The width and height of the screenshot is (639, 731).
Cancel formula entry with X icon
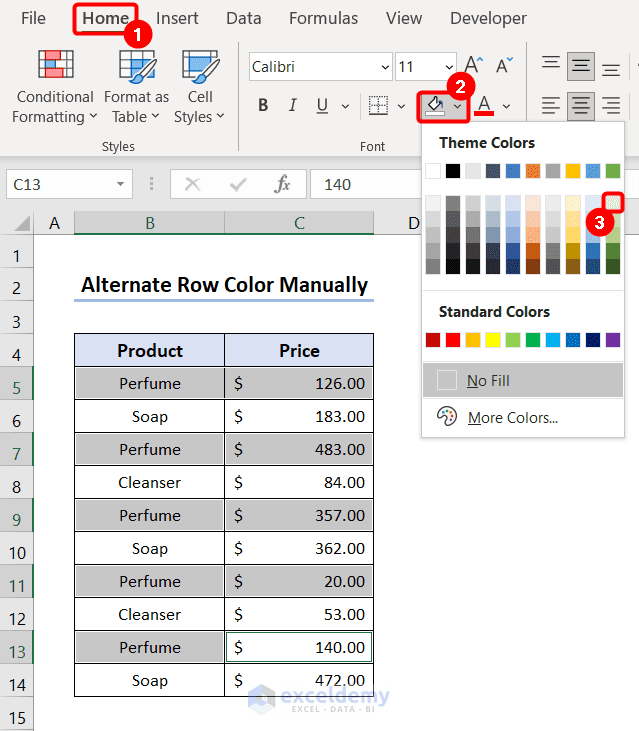(x=192, y=184)
